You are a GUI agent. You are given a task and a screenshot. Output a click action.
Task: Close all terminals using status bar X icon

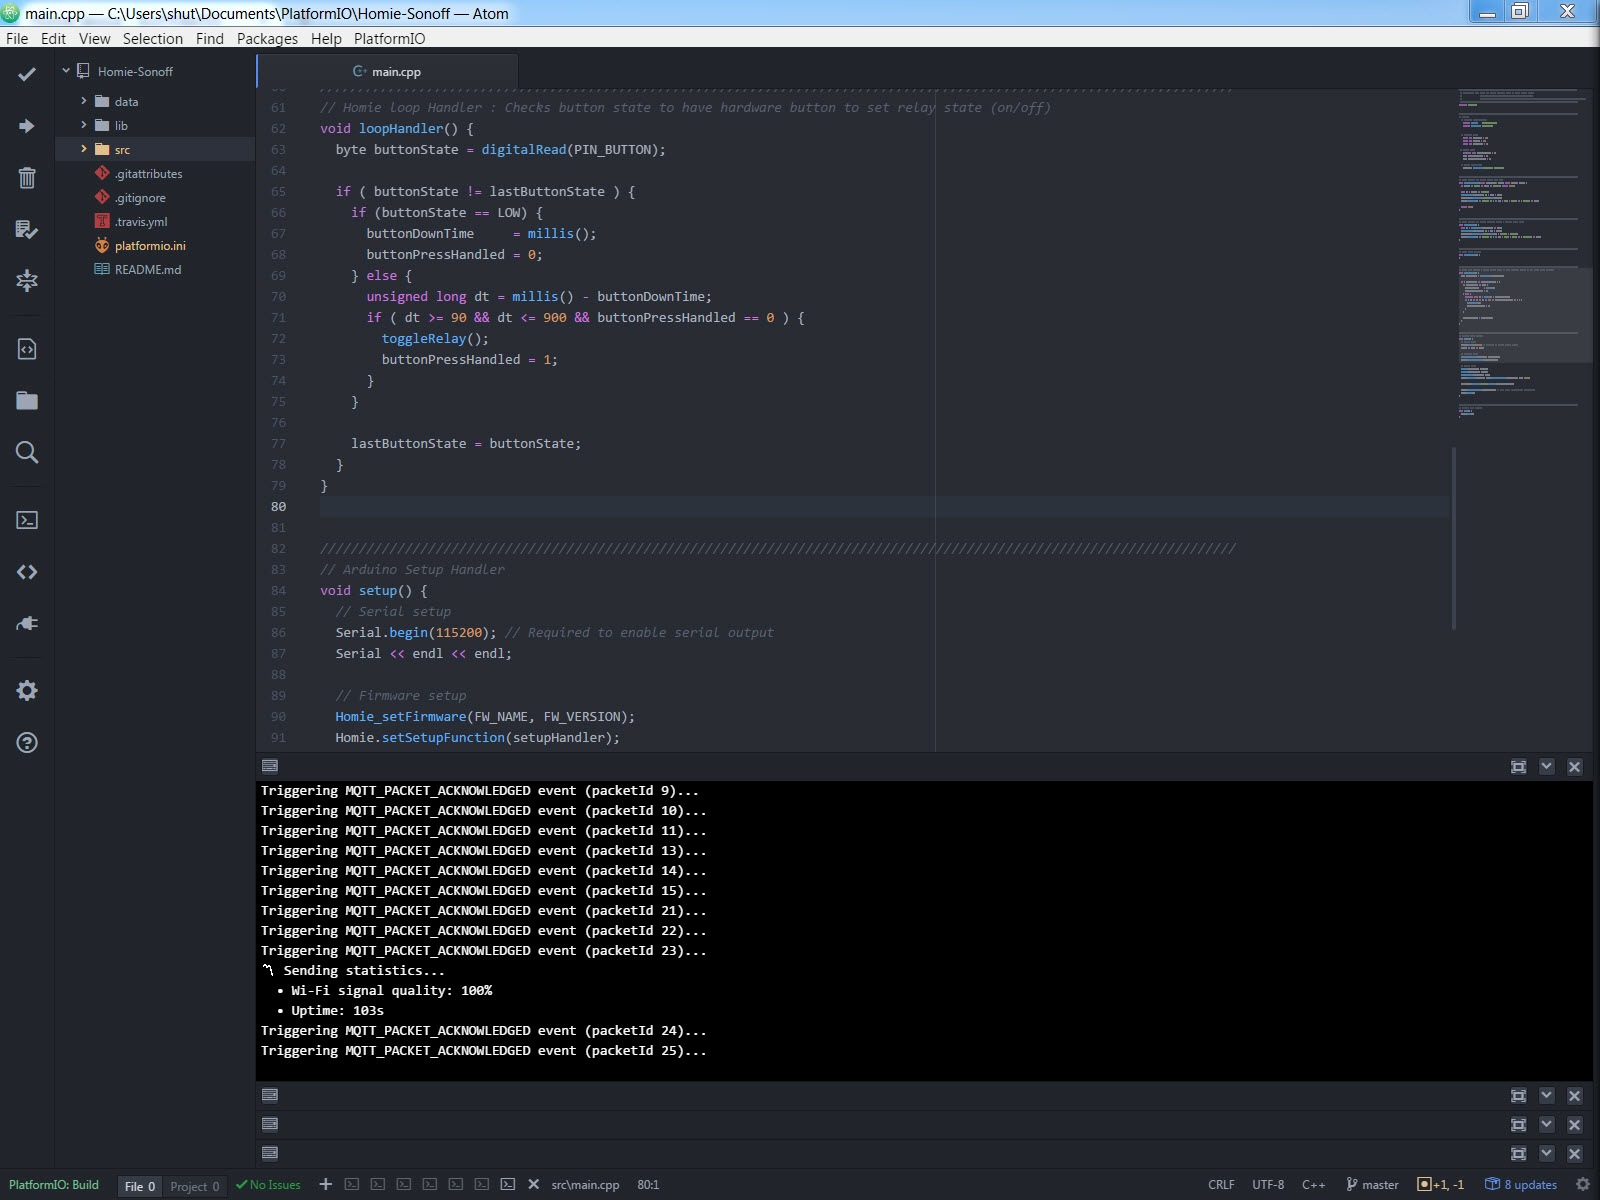pyautogui.click(x=534, y=1184)
